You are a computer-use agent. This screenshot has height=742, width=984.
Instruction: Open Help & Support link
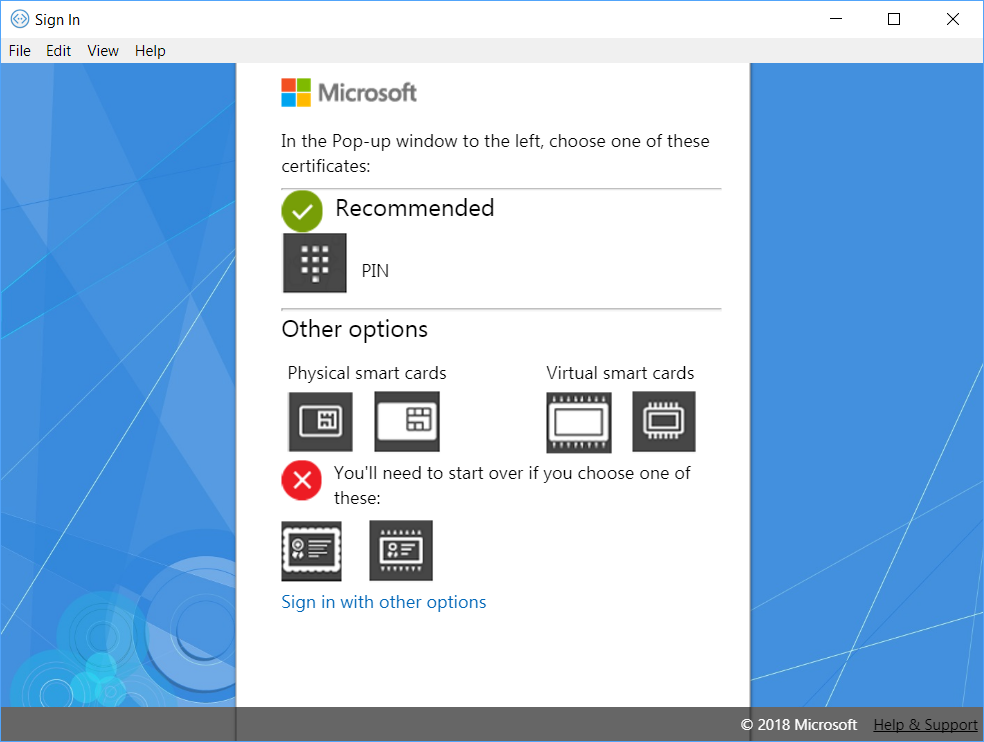[x=926, y=724]
